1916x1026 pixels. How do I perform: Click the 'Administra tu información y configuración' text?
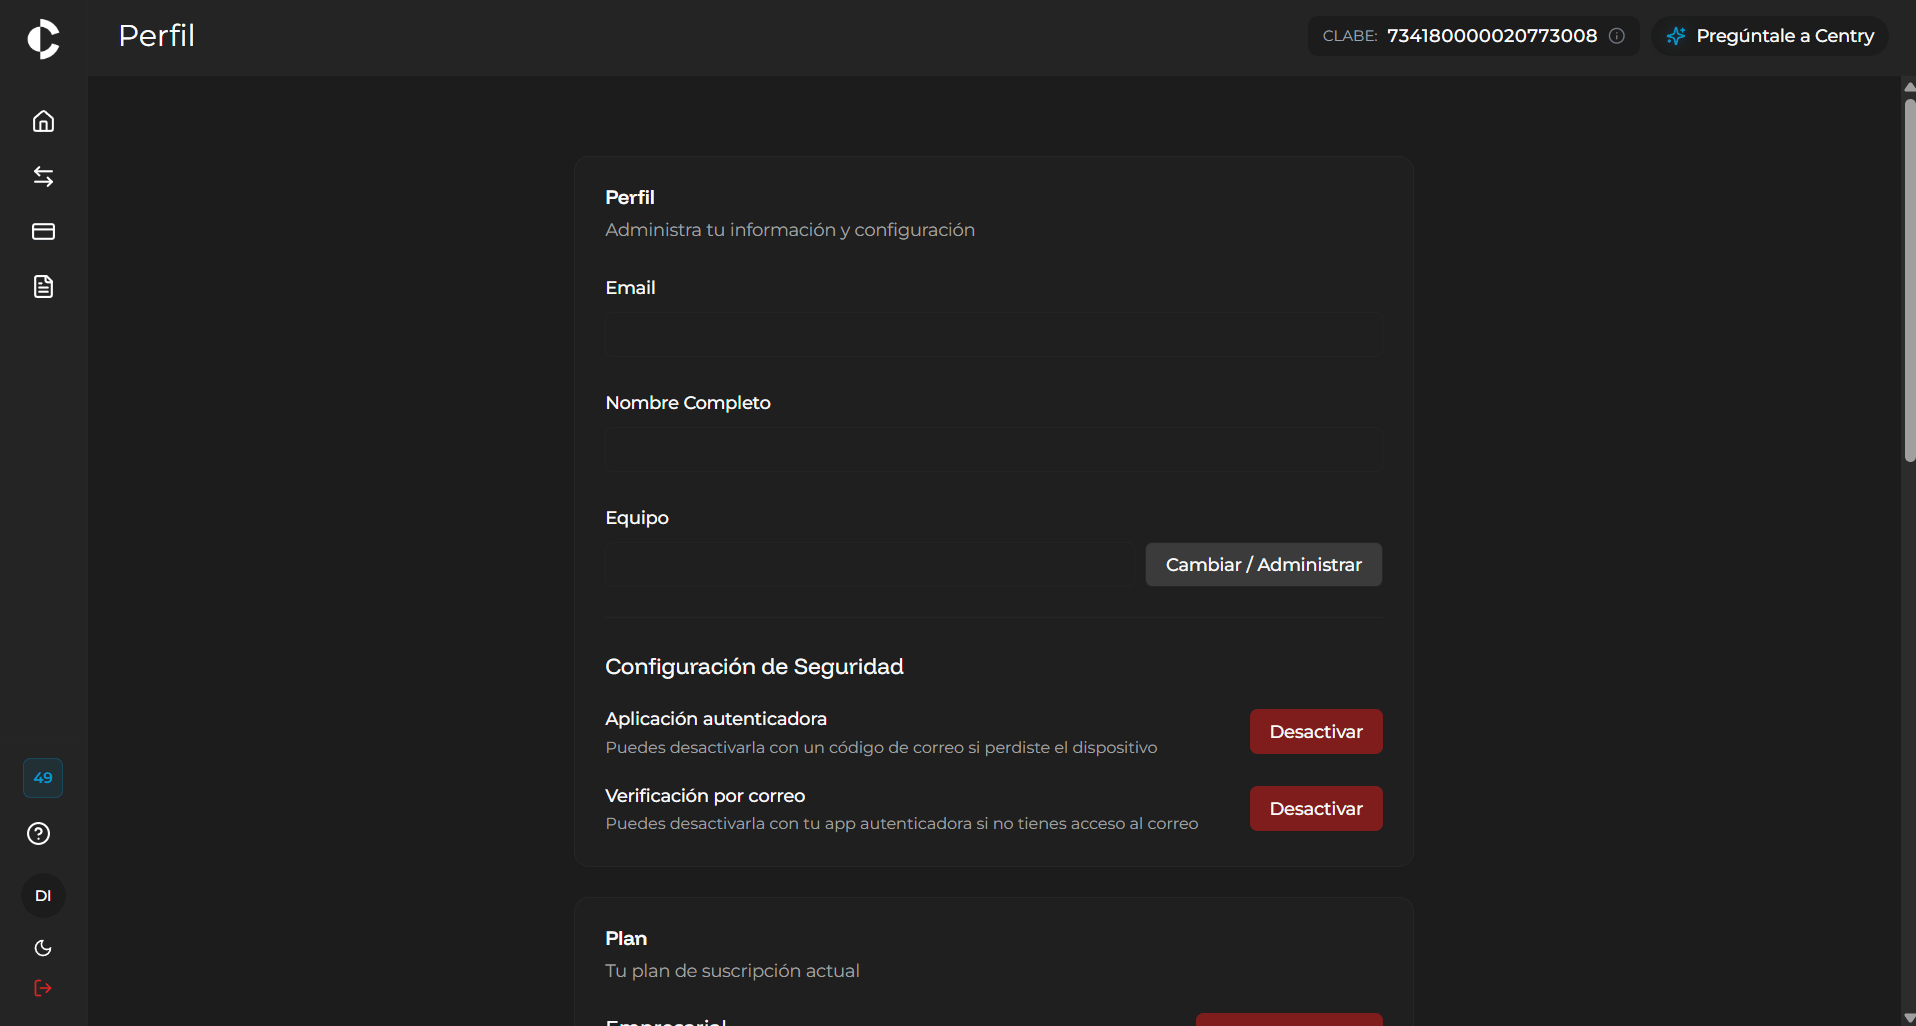[790, 230]
